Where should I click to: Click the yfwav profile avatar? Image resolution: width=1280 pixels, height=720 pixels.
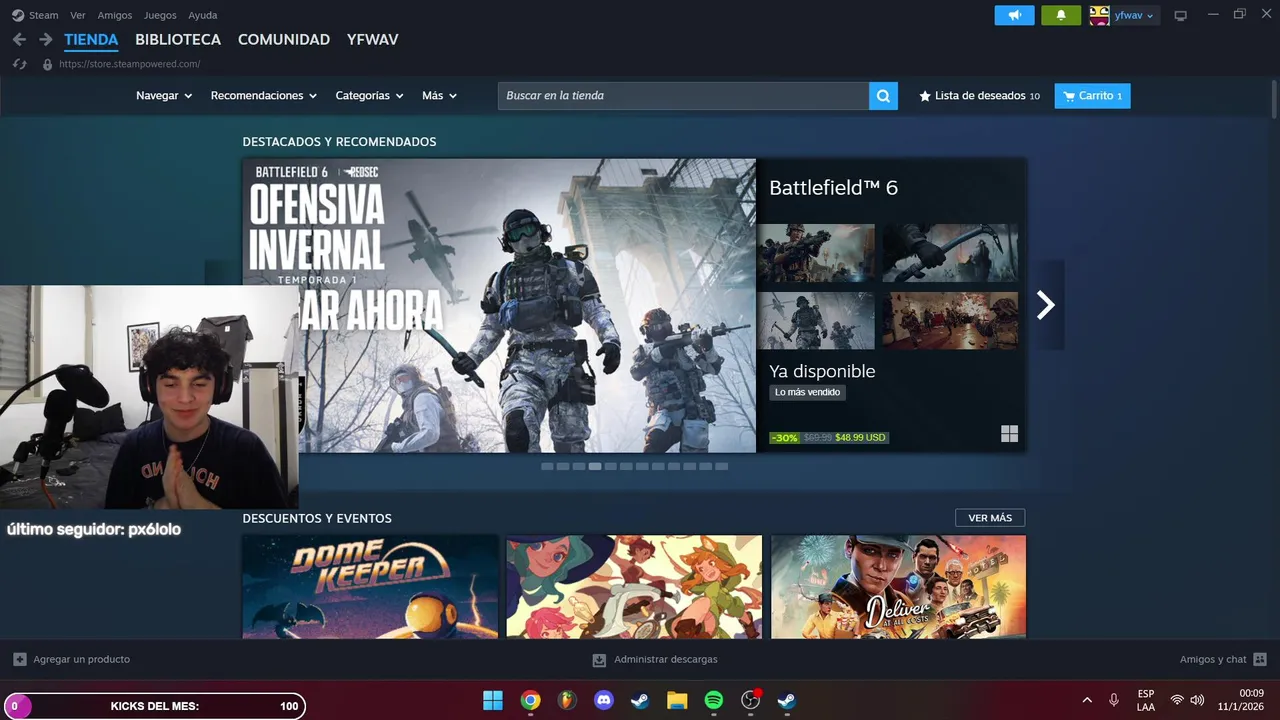click(1099, 15)
